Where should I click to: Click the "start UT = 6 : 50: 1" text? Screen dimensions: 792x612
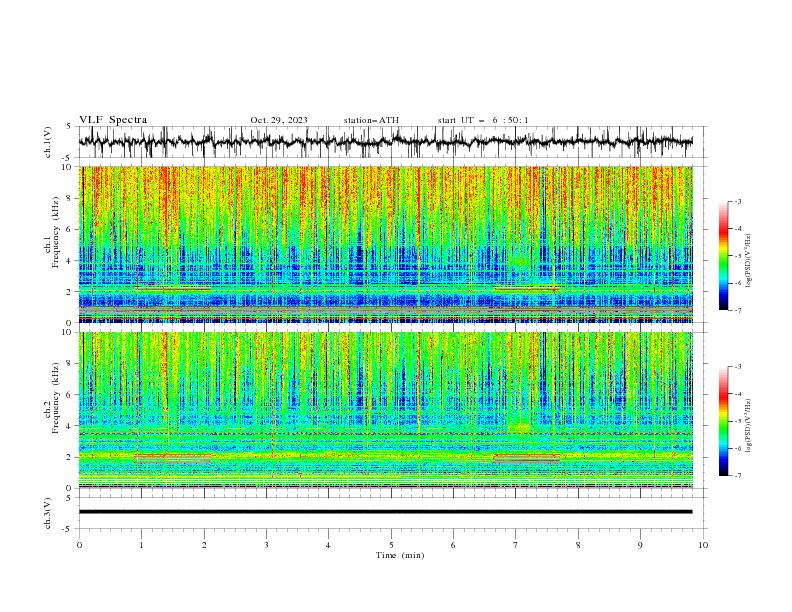(x=483, y=120)
